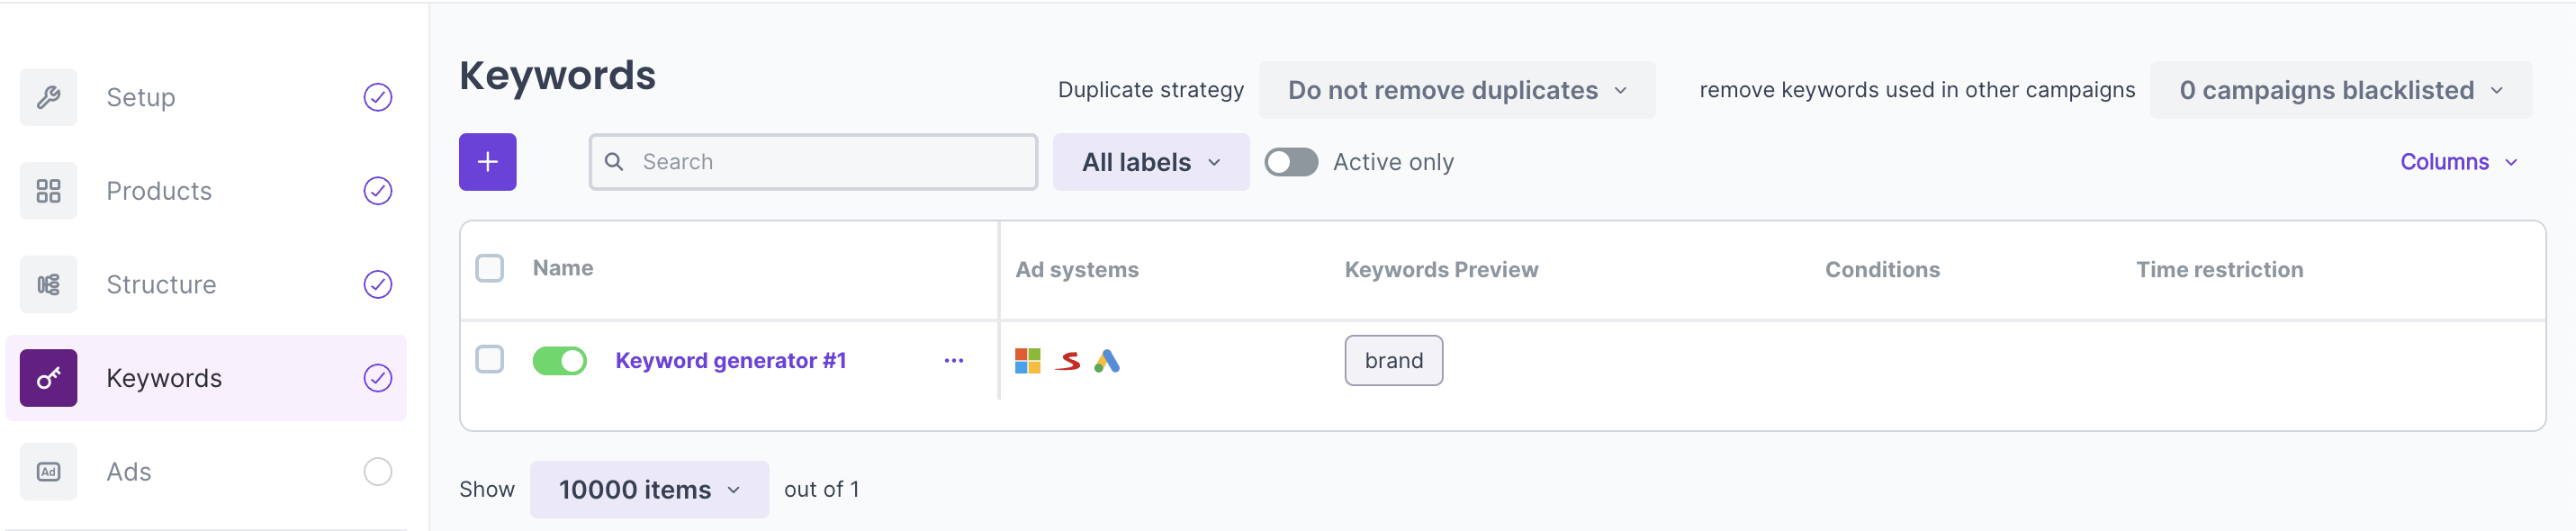Open the Duplicate strategy dropdown

tap(1456, 90)
